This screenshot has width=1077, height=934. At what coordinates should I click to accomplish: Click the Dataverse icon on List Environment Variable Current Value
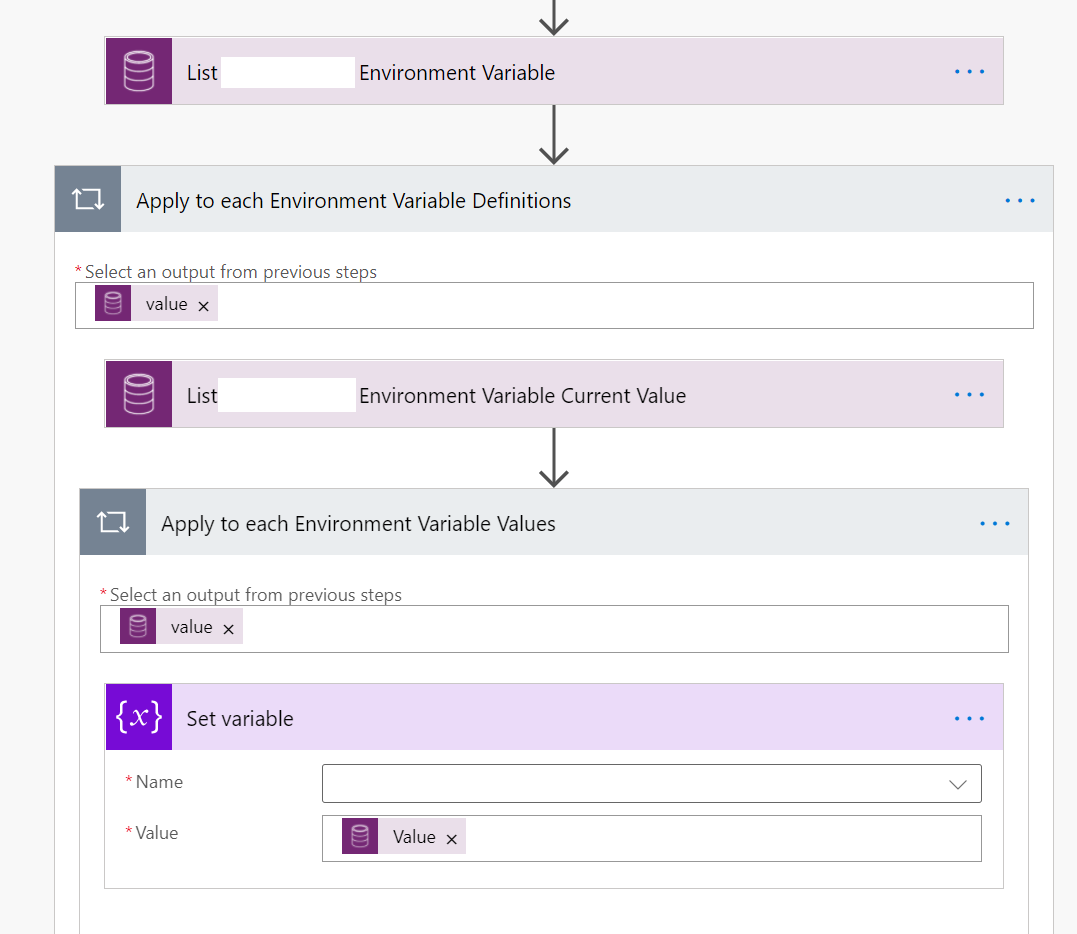pyautogui.click(x=138, y=394)
